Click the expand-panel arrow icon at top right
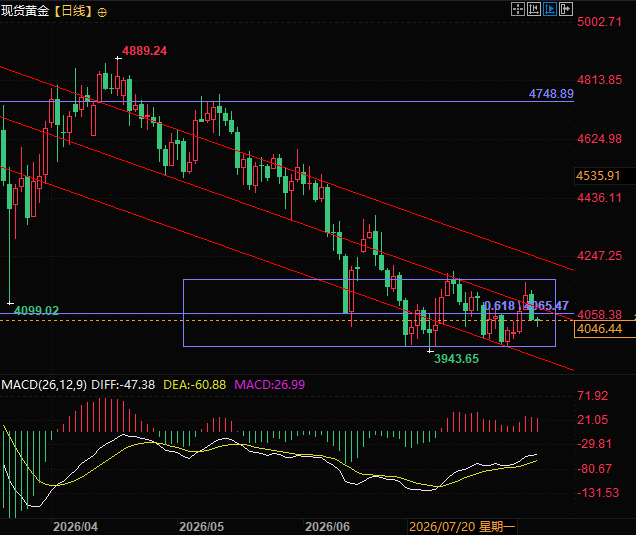The image size is (636, 535). pos(566,9)
